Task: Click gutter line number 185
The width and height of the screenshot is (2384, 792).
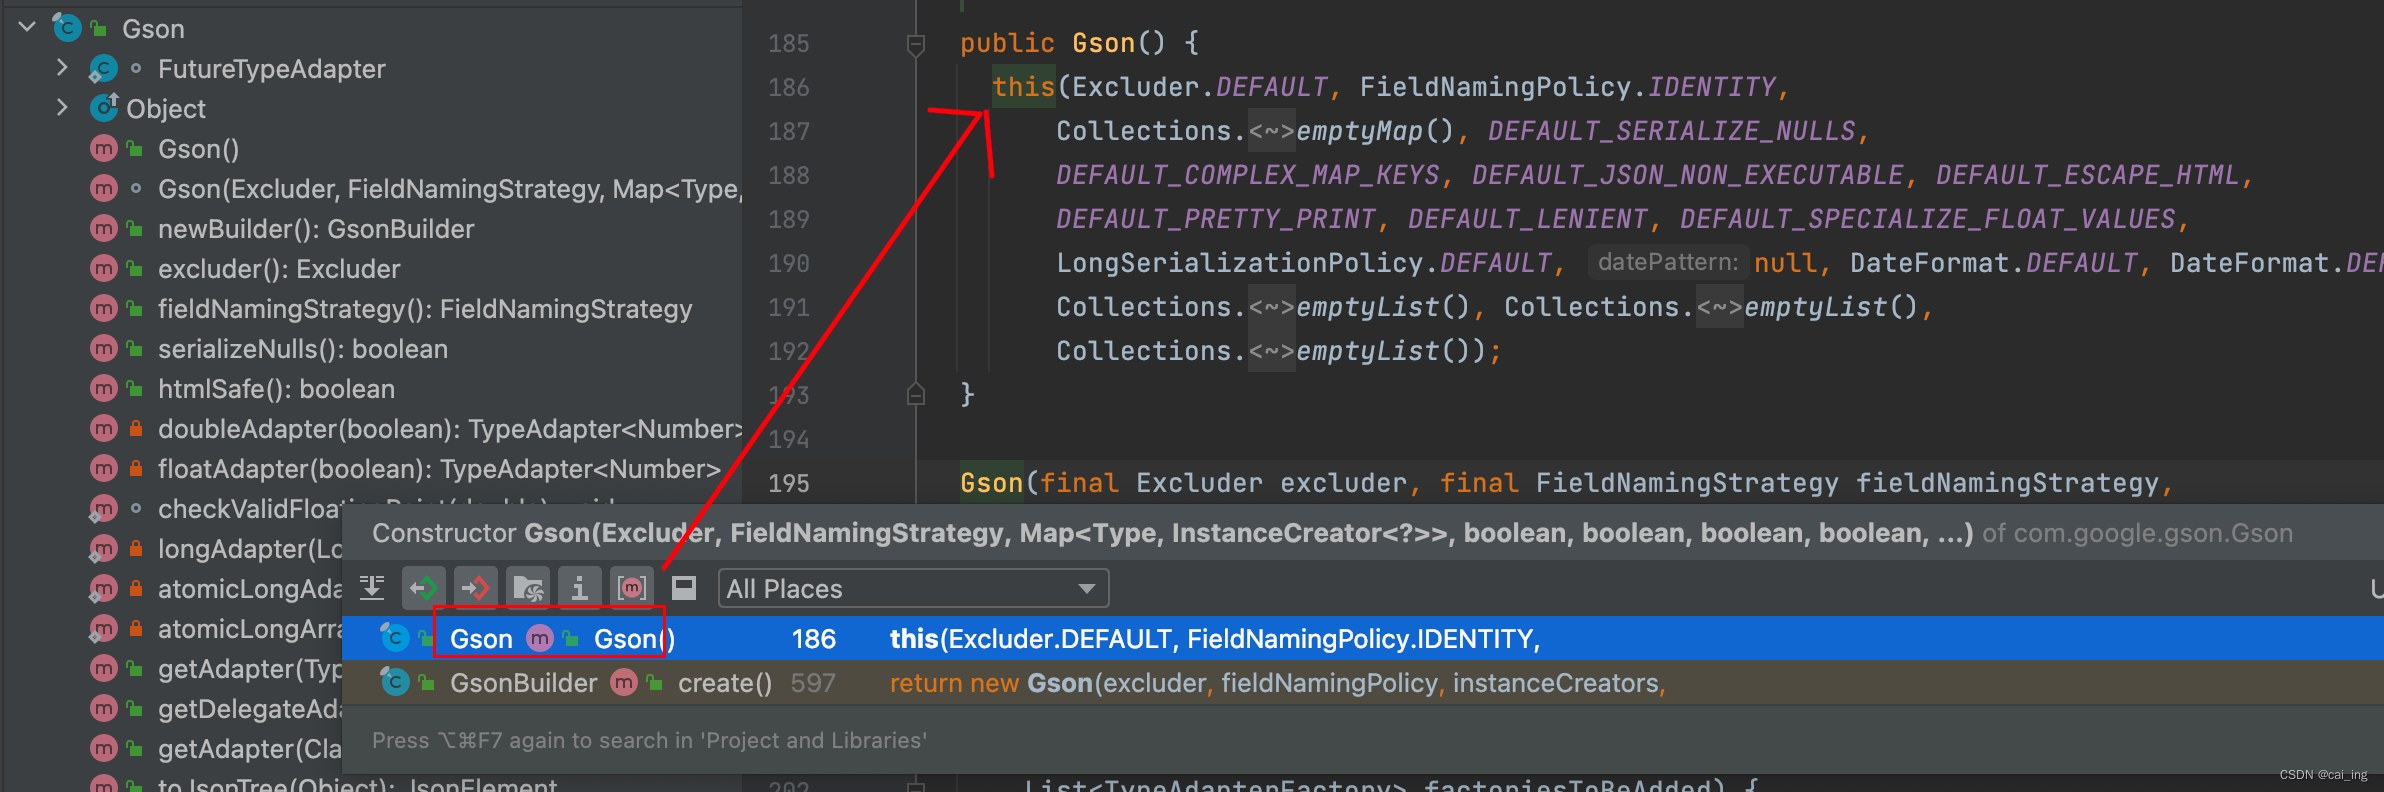Action: [789, 43]
